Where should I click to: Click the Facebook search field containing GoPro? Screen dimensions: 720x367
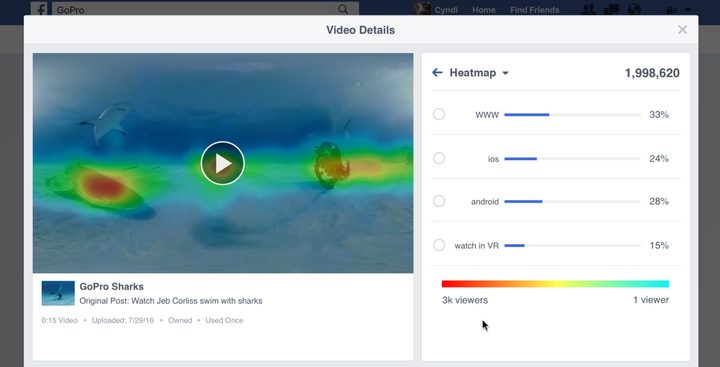click(205, 10)
